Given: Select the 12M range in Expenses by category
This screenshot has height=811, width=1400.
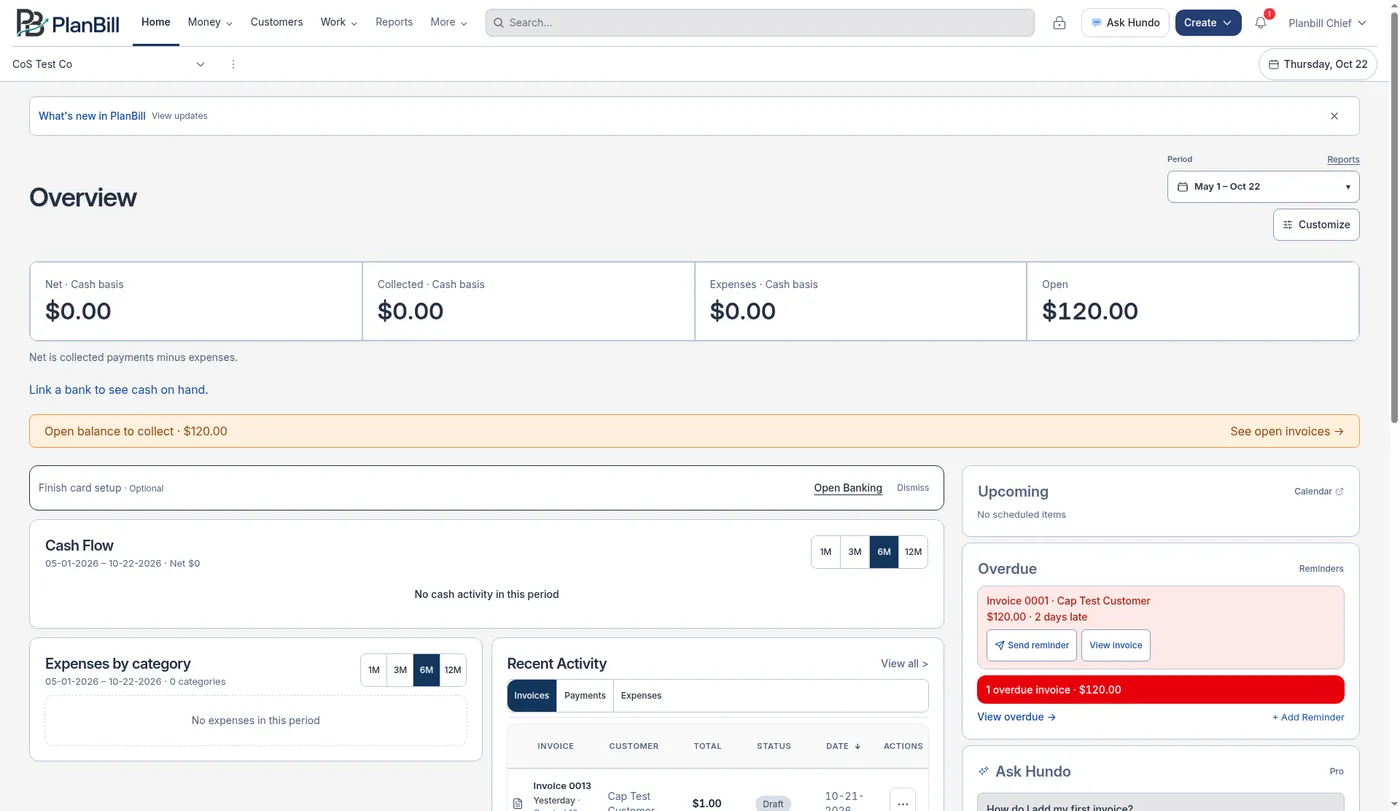Looking at the screenshot, I should pyautogui.click(x=453, y=670).
